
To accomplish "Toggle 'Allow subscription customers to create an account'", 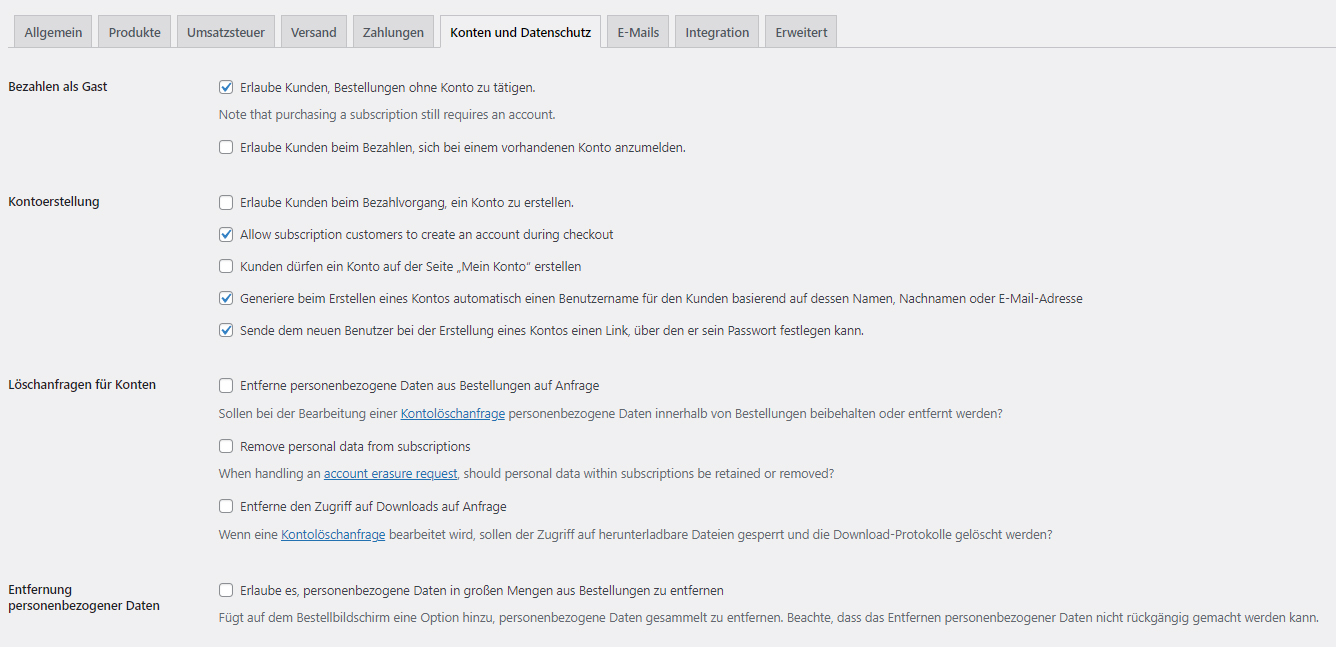I will (x=226, y=235).
